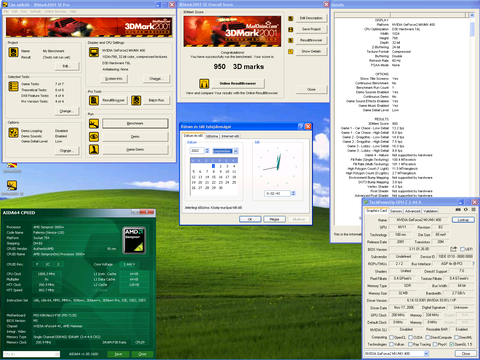Click the year field in the date dialog
The height and width of the screenshot is (360, 480).
point(197,151)
